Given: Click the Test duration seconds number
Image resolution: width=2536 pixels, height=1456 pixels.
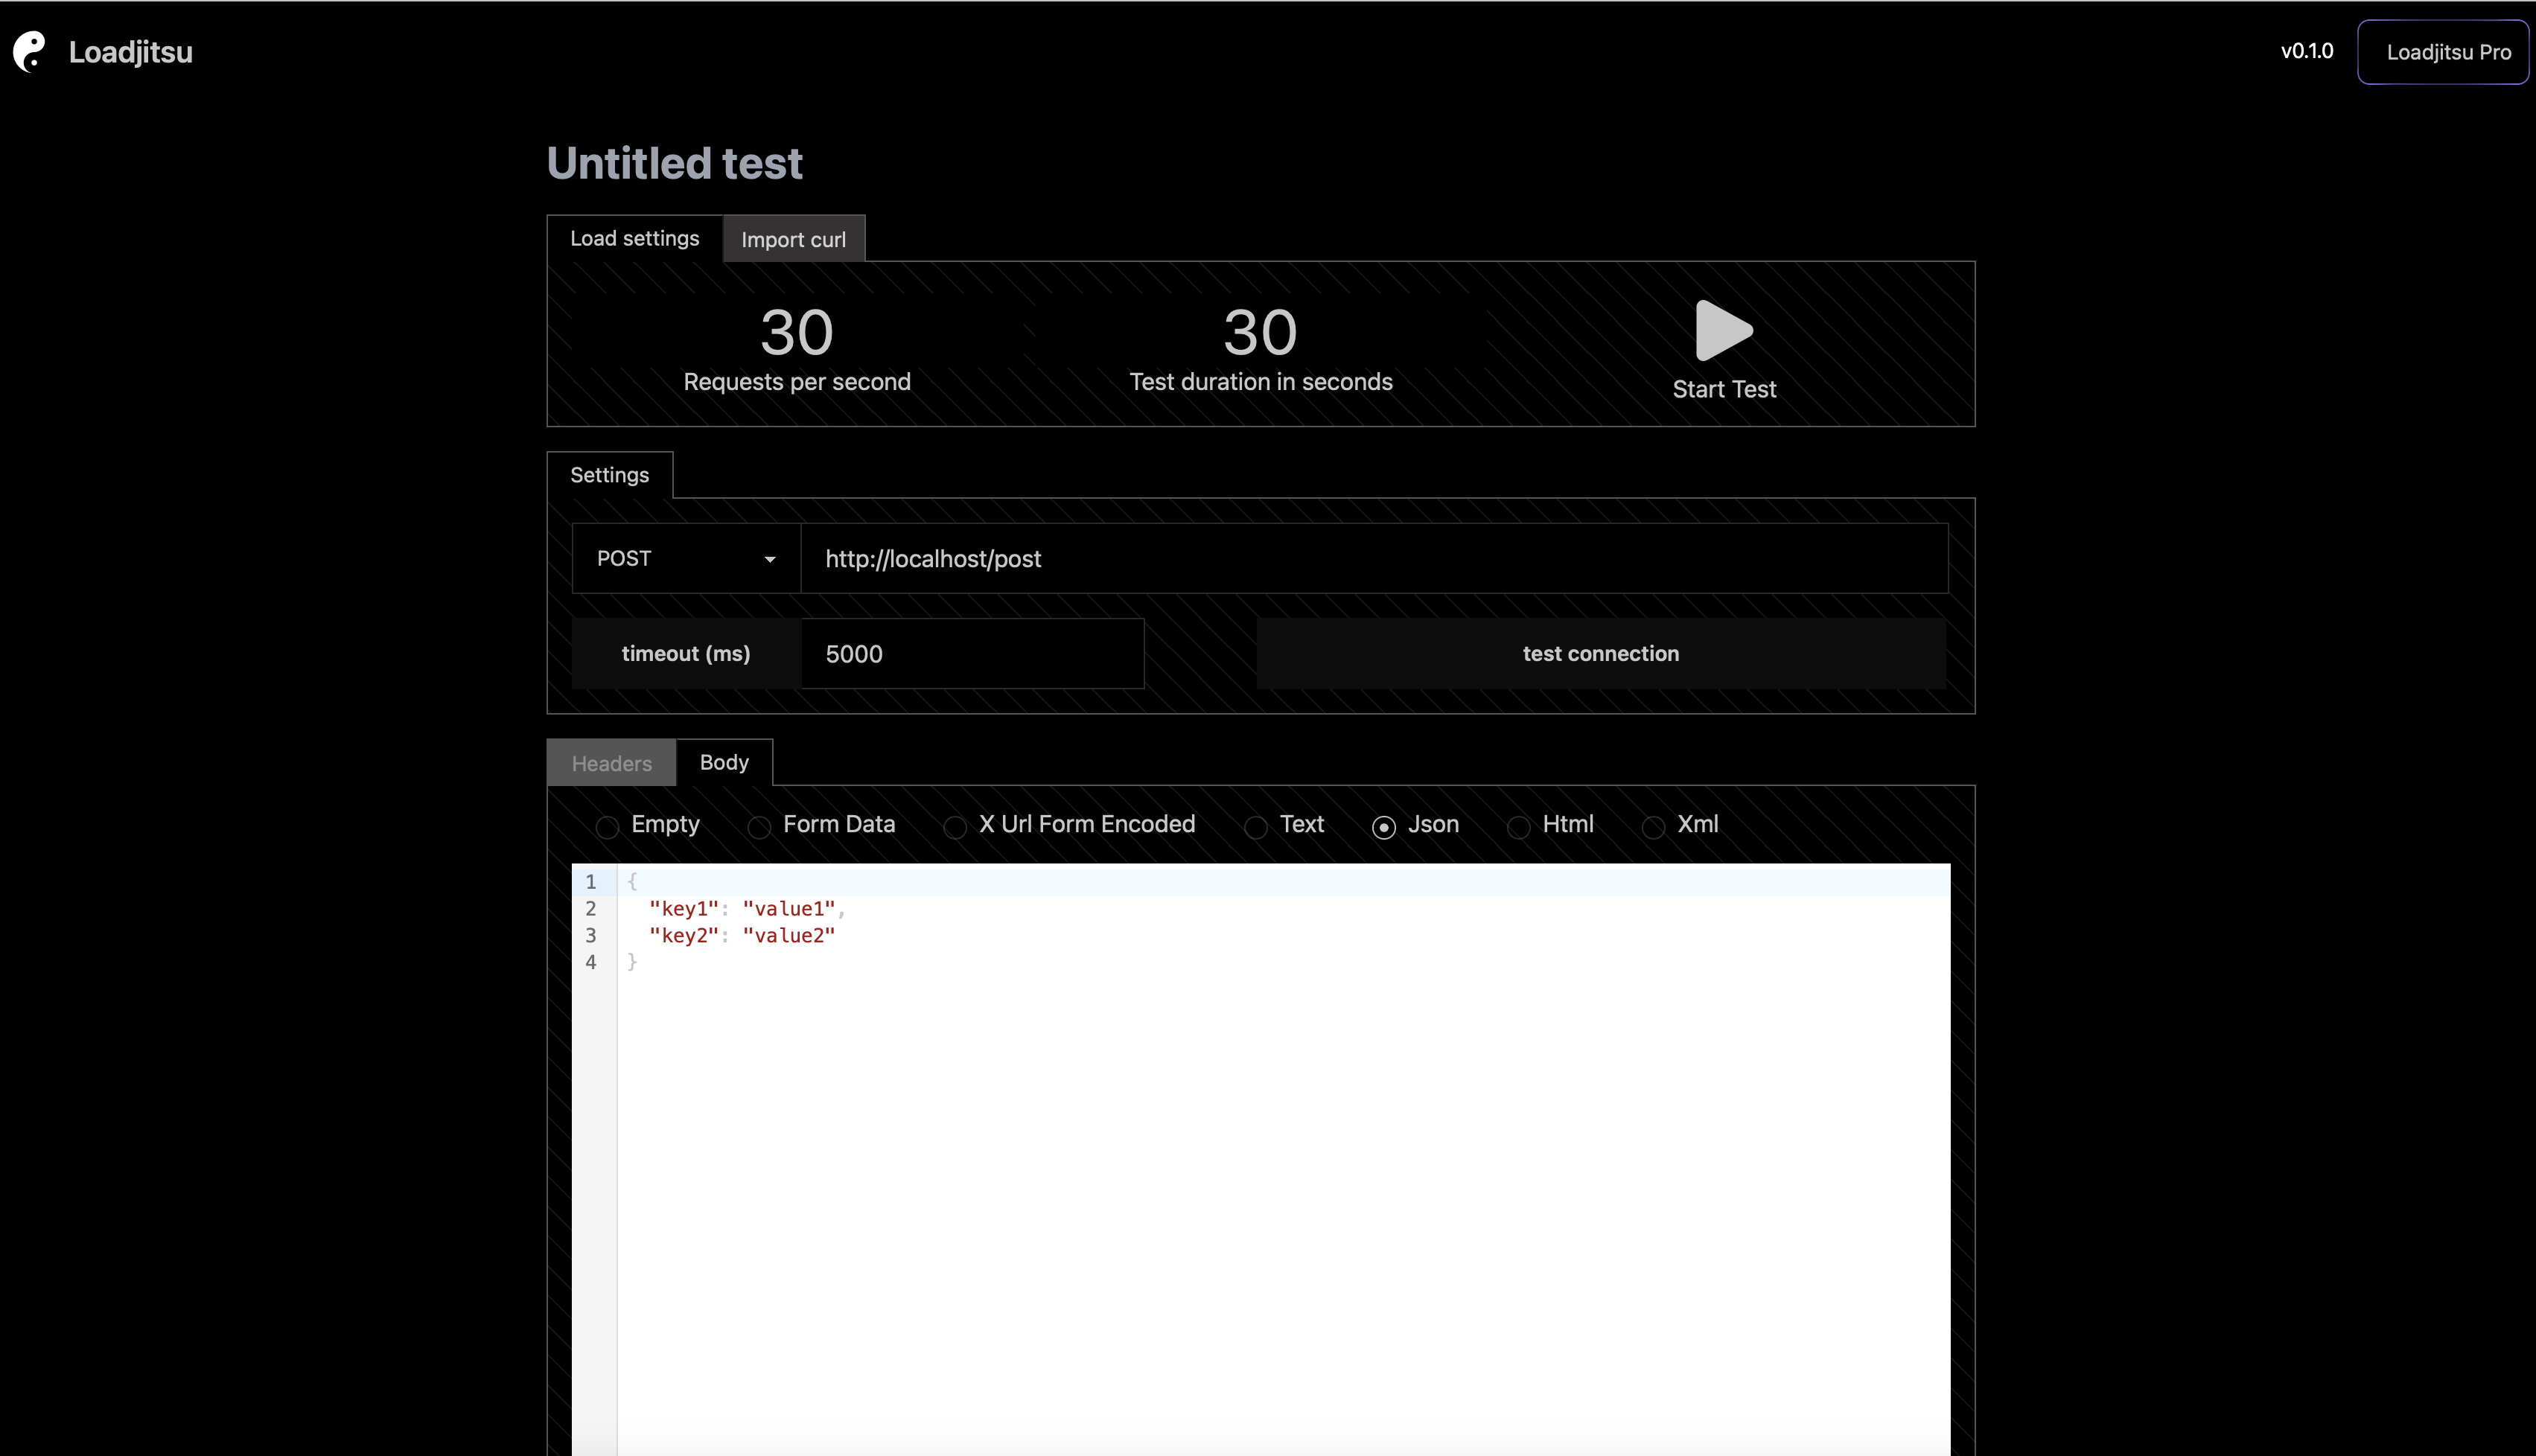Looking at the screenshot, I should 1260,332.
